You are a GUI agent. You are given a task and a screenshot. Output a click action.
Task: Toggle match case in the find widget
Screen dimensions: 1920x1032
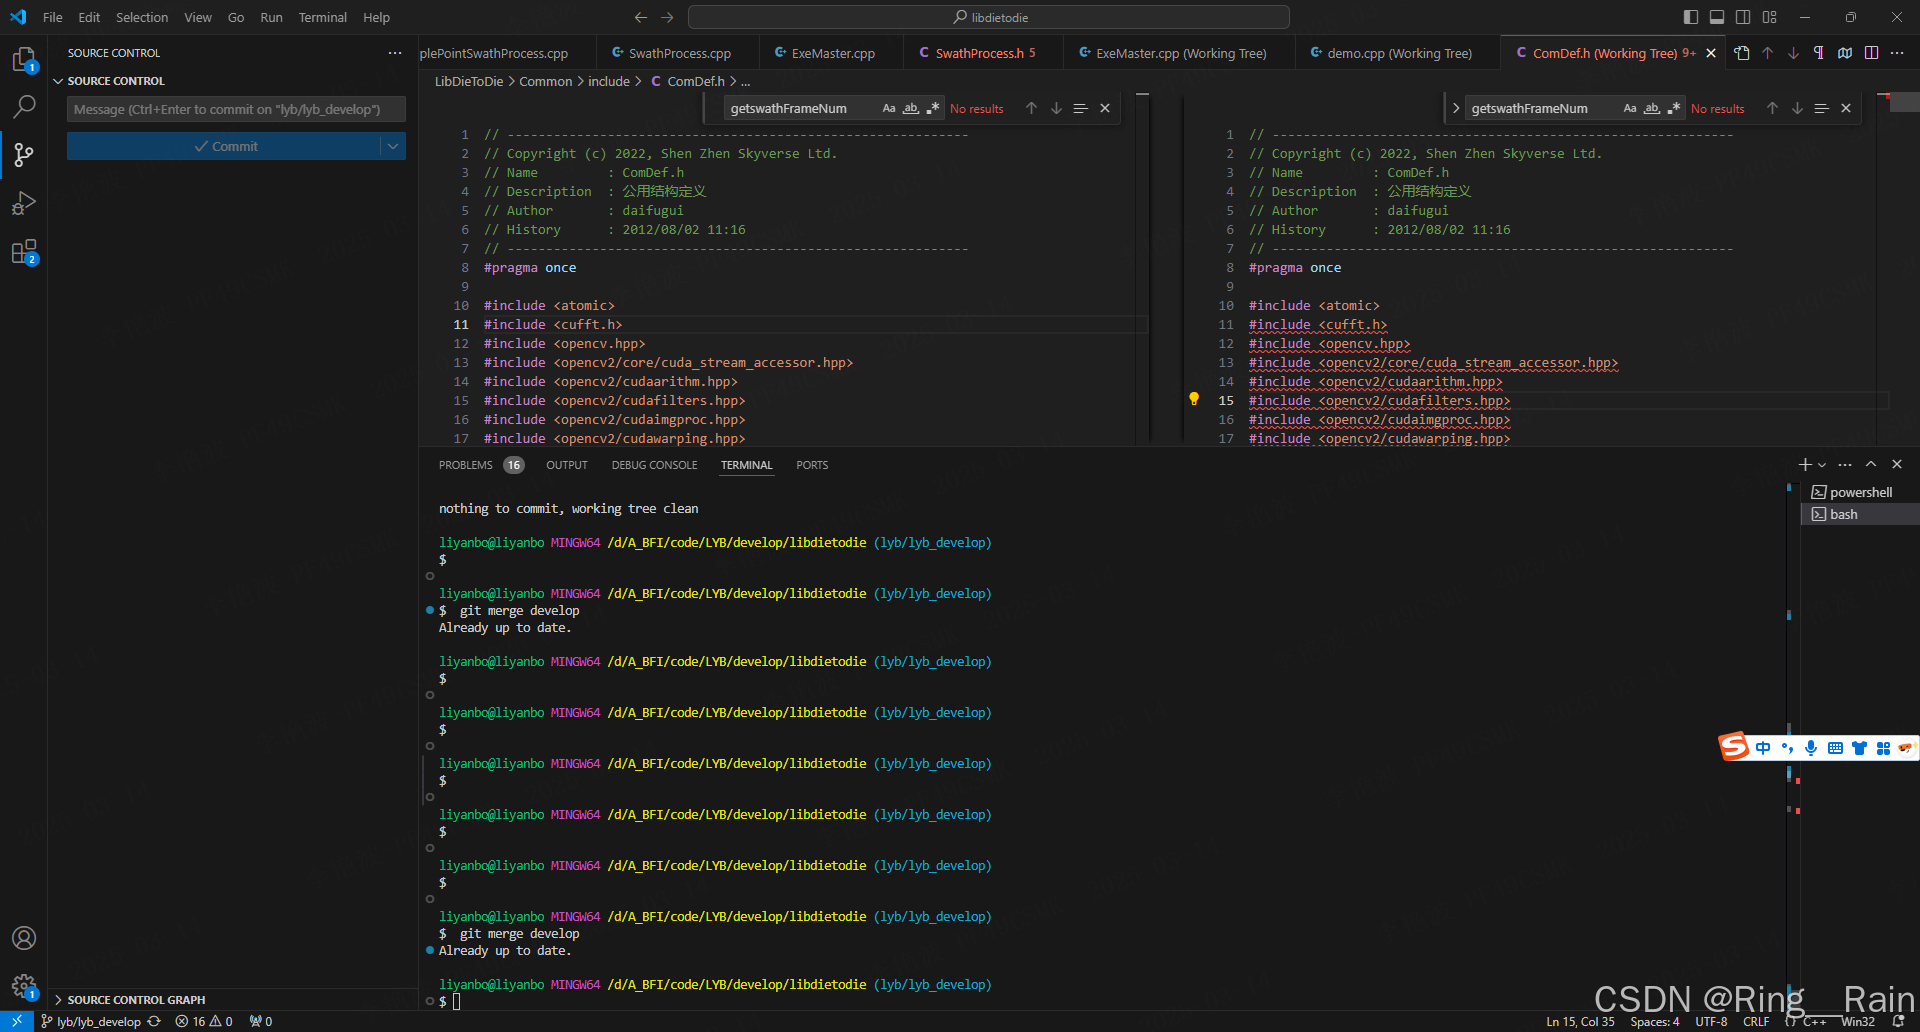(889, 108)
